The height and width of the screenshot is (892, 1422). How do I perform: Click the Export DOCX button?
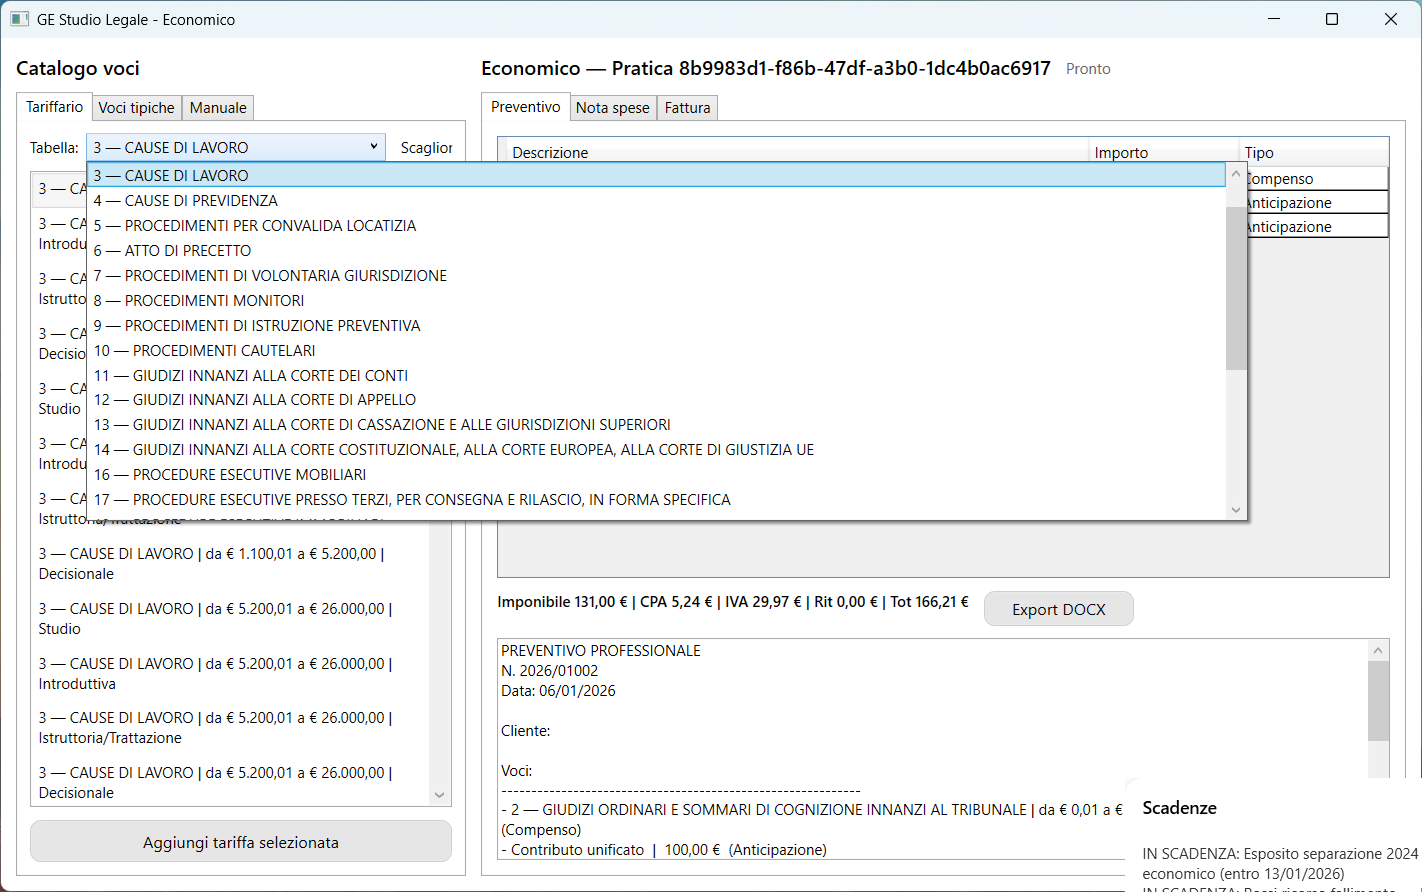coord(1058,609)
